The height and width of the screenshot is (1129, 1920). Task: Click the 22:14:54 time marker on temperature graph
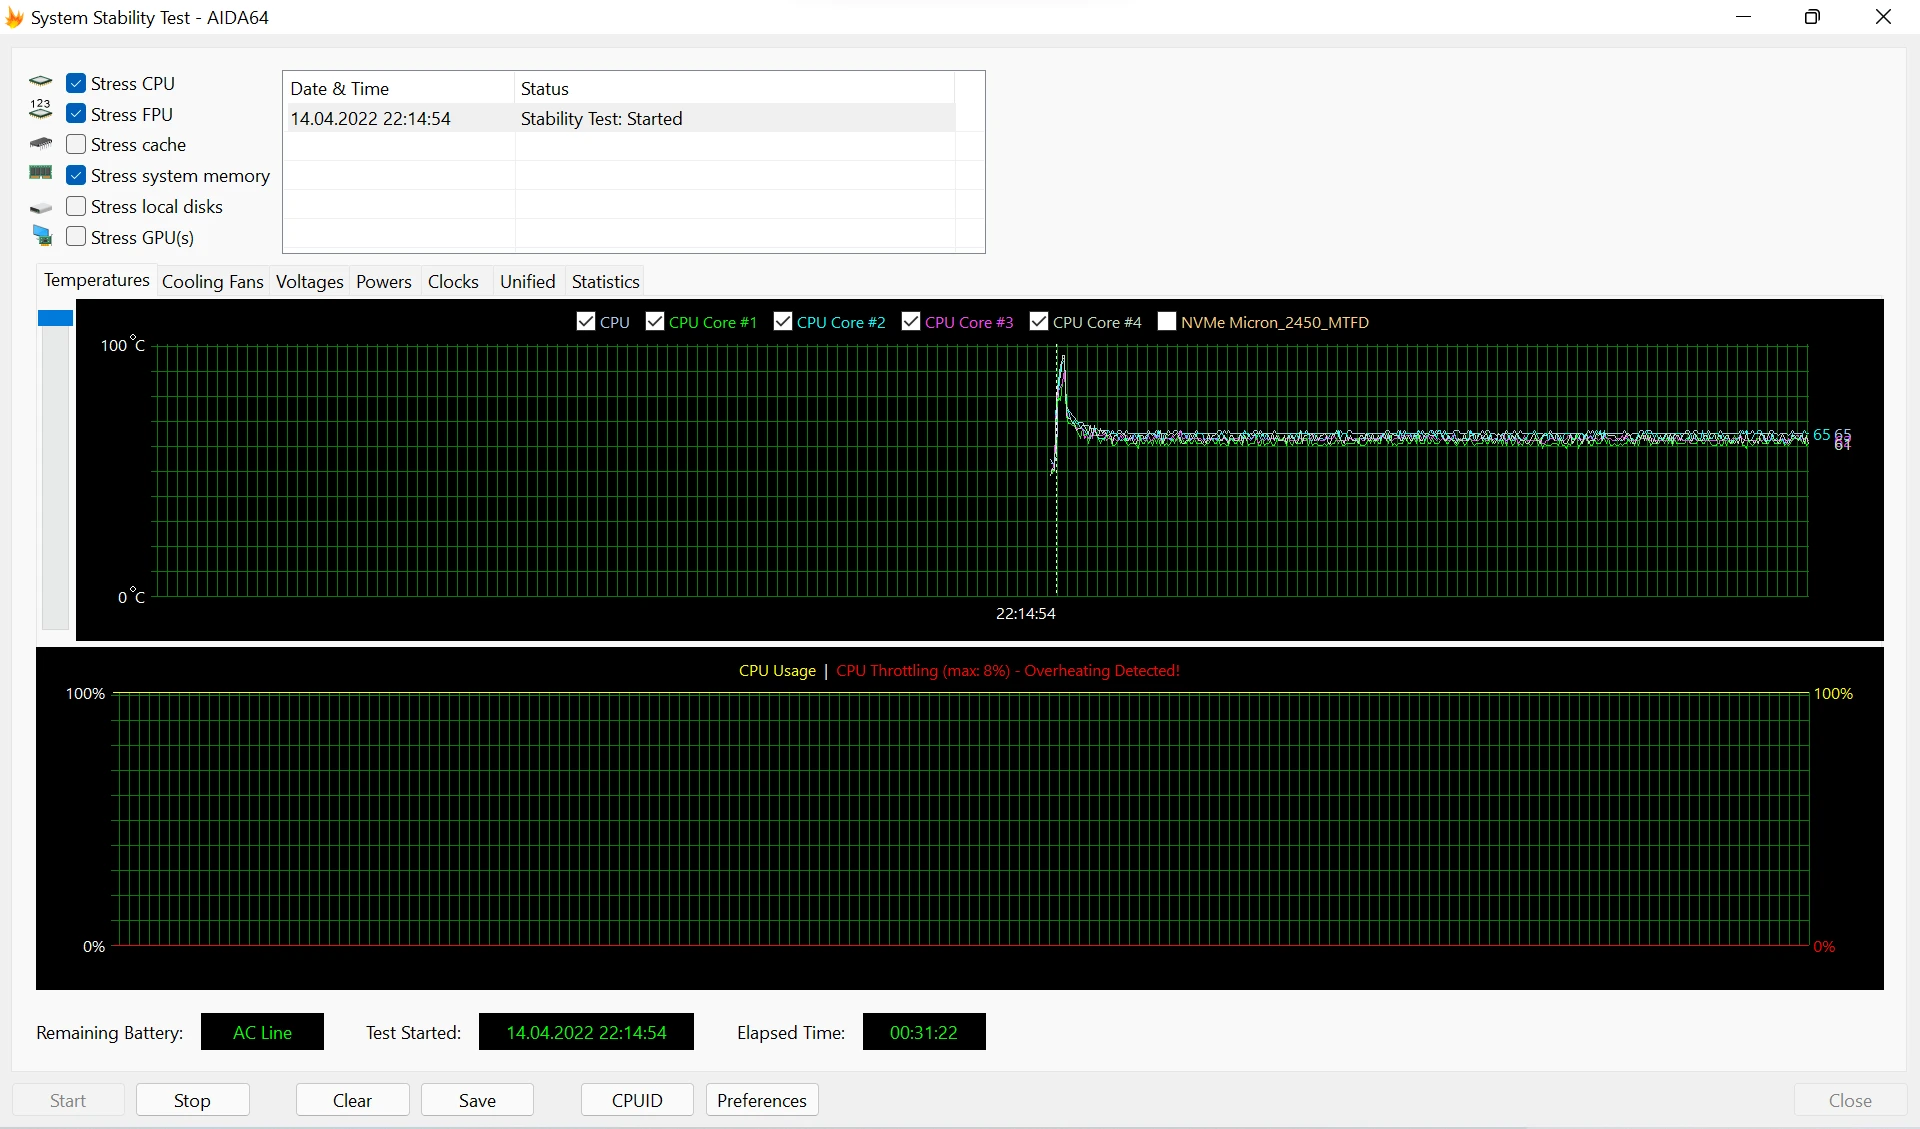(x=1026, y=613)
